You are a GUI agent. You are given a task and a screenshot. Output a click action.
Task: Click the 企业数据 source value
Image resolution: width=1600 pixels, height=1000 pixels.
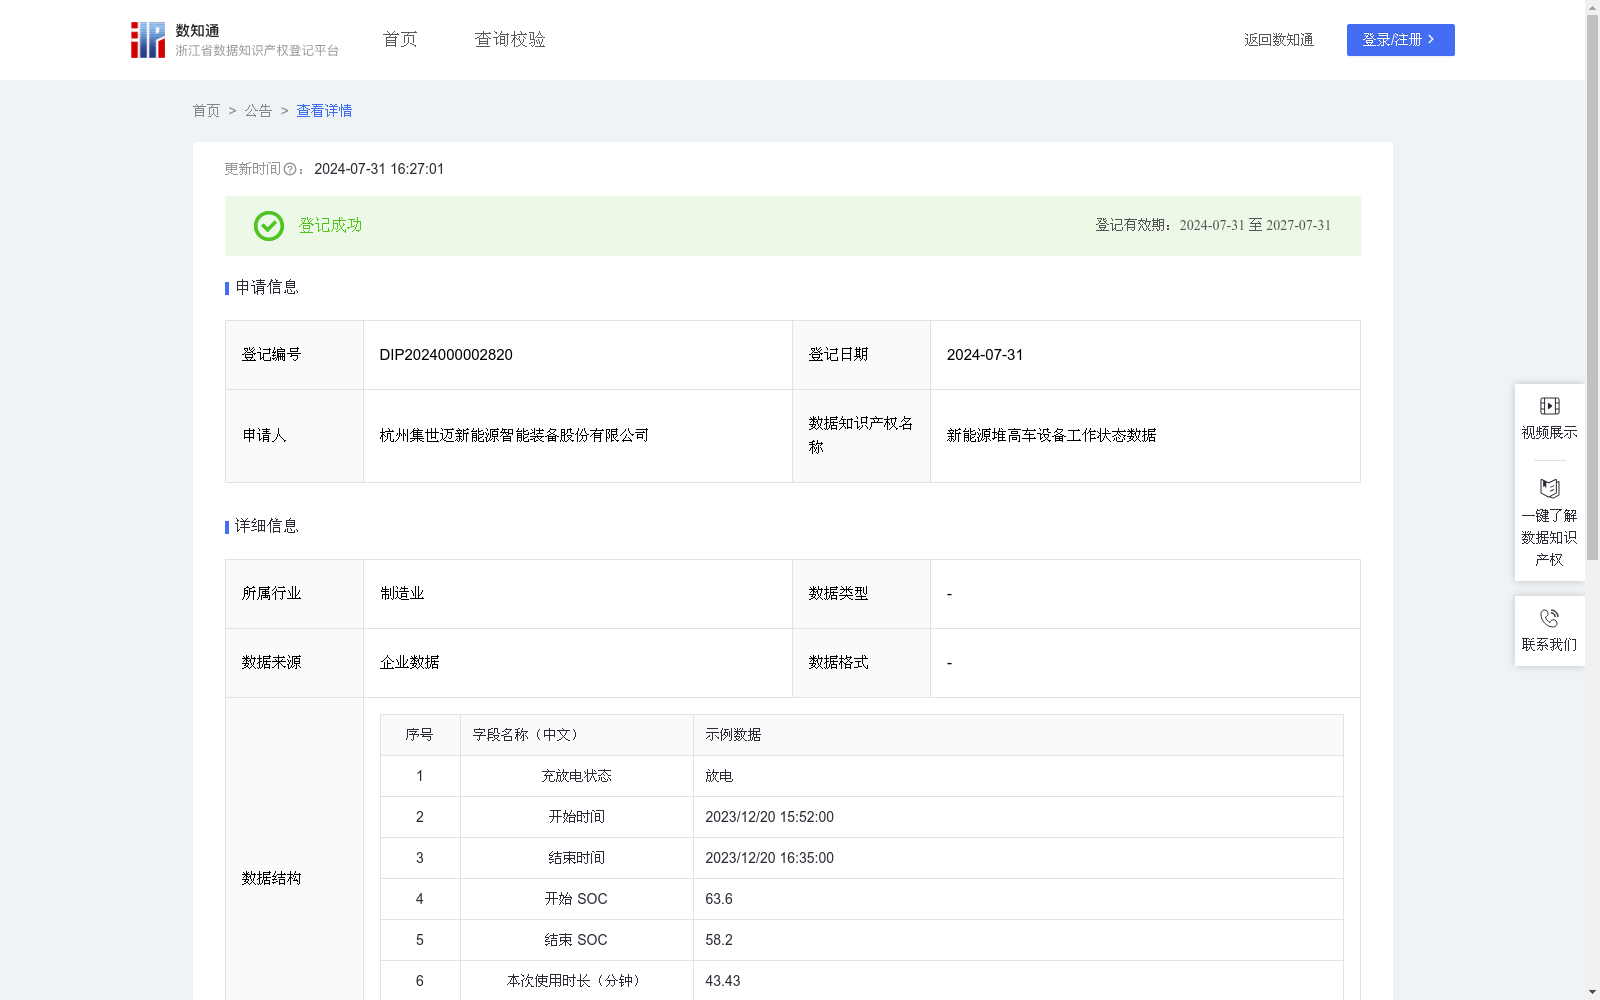409,663
